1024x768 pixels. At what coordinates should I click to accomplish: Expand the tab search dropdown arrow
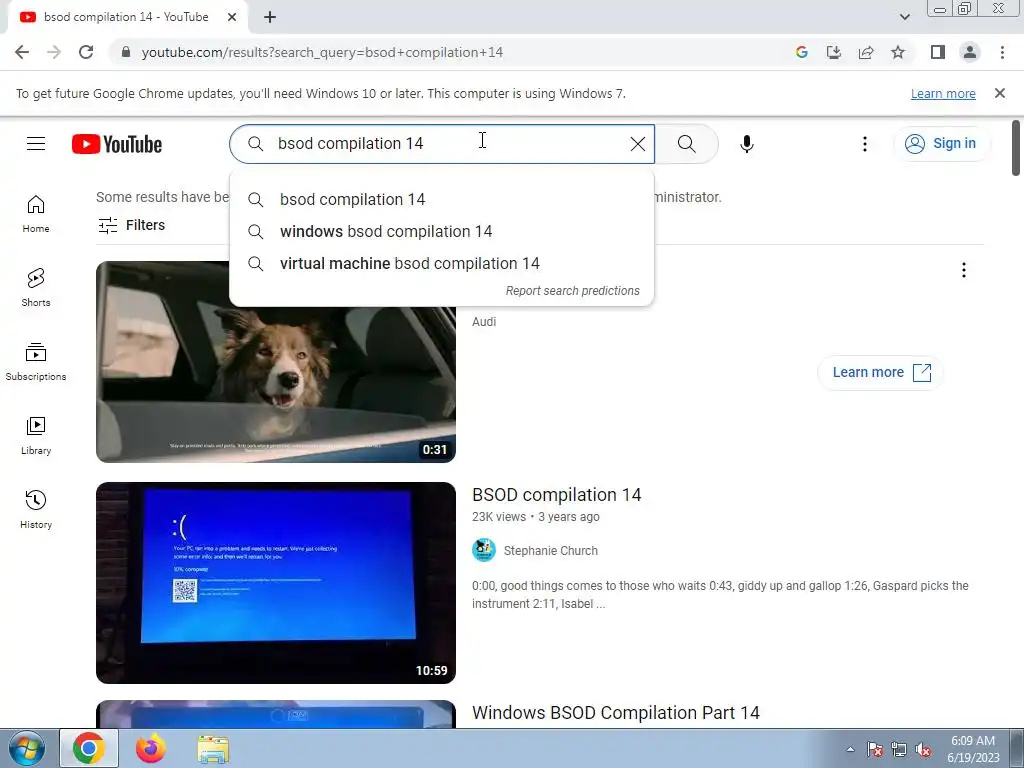point(904,17)
